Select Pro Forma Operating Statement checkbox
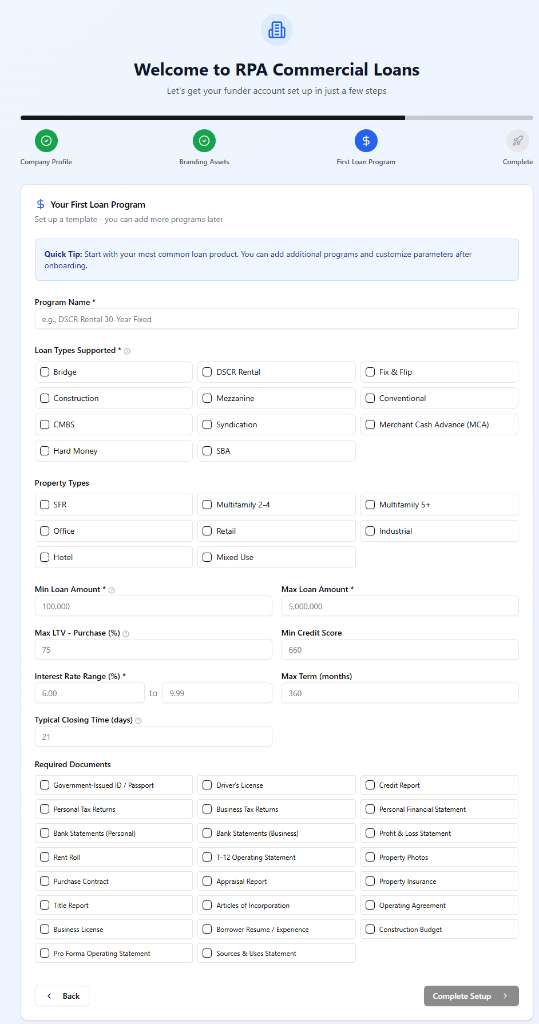 [44, 953]
